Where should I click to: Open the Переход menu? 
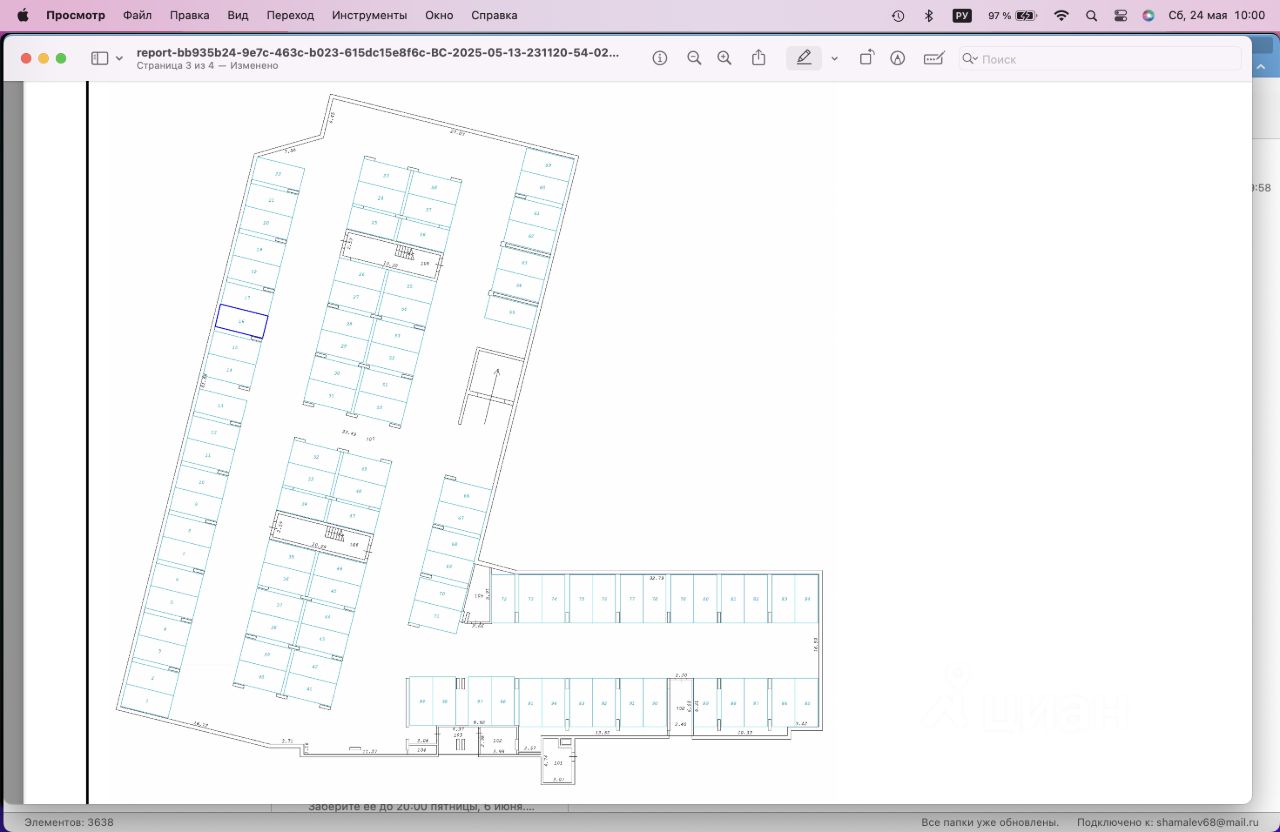click(x=290, y=15)
